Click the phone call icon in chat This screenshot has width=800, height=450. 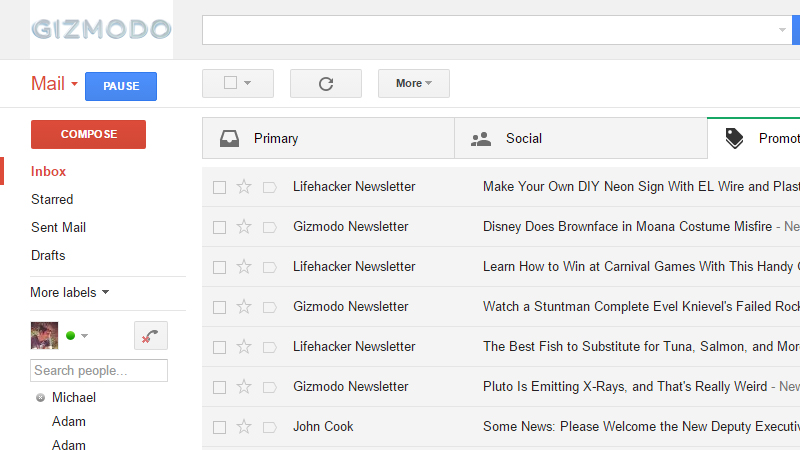tap(151, 335)
